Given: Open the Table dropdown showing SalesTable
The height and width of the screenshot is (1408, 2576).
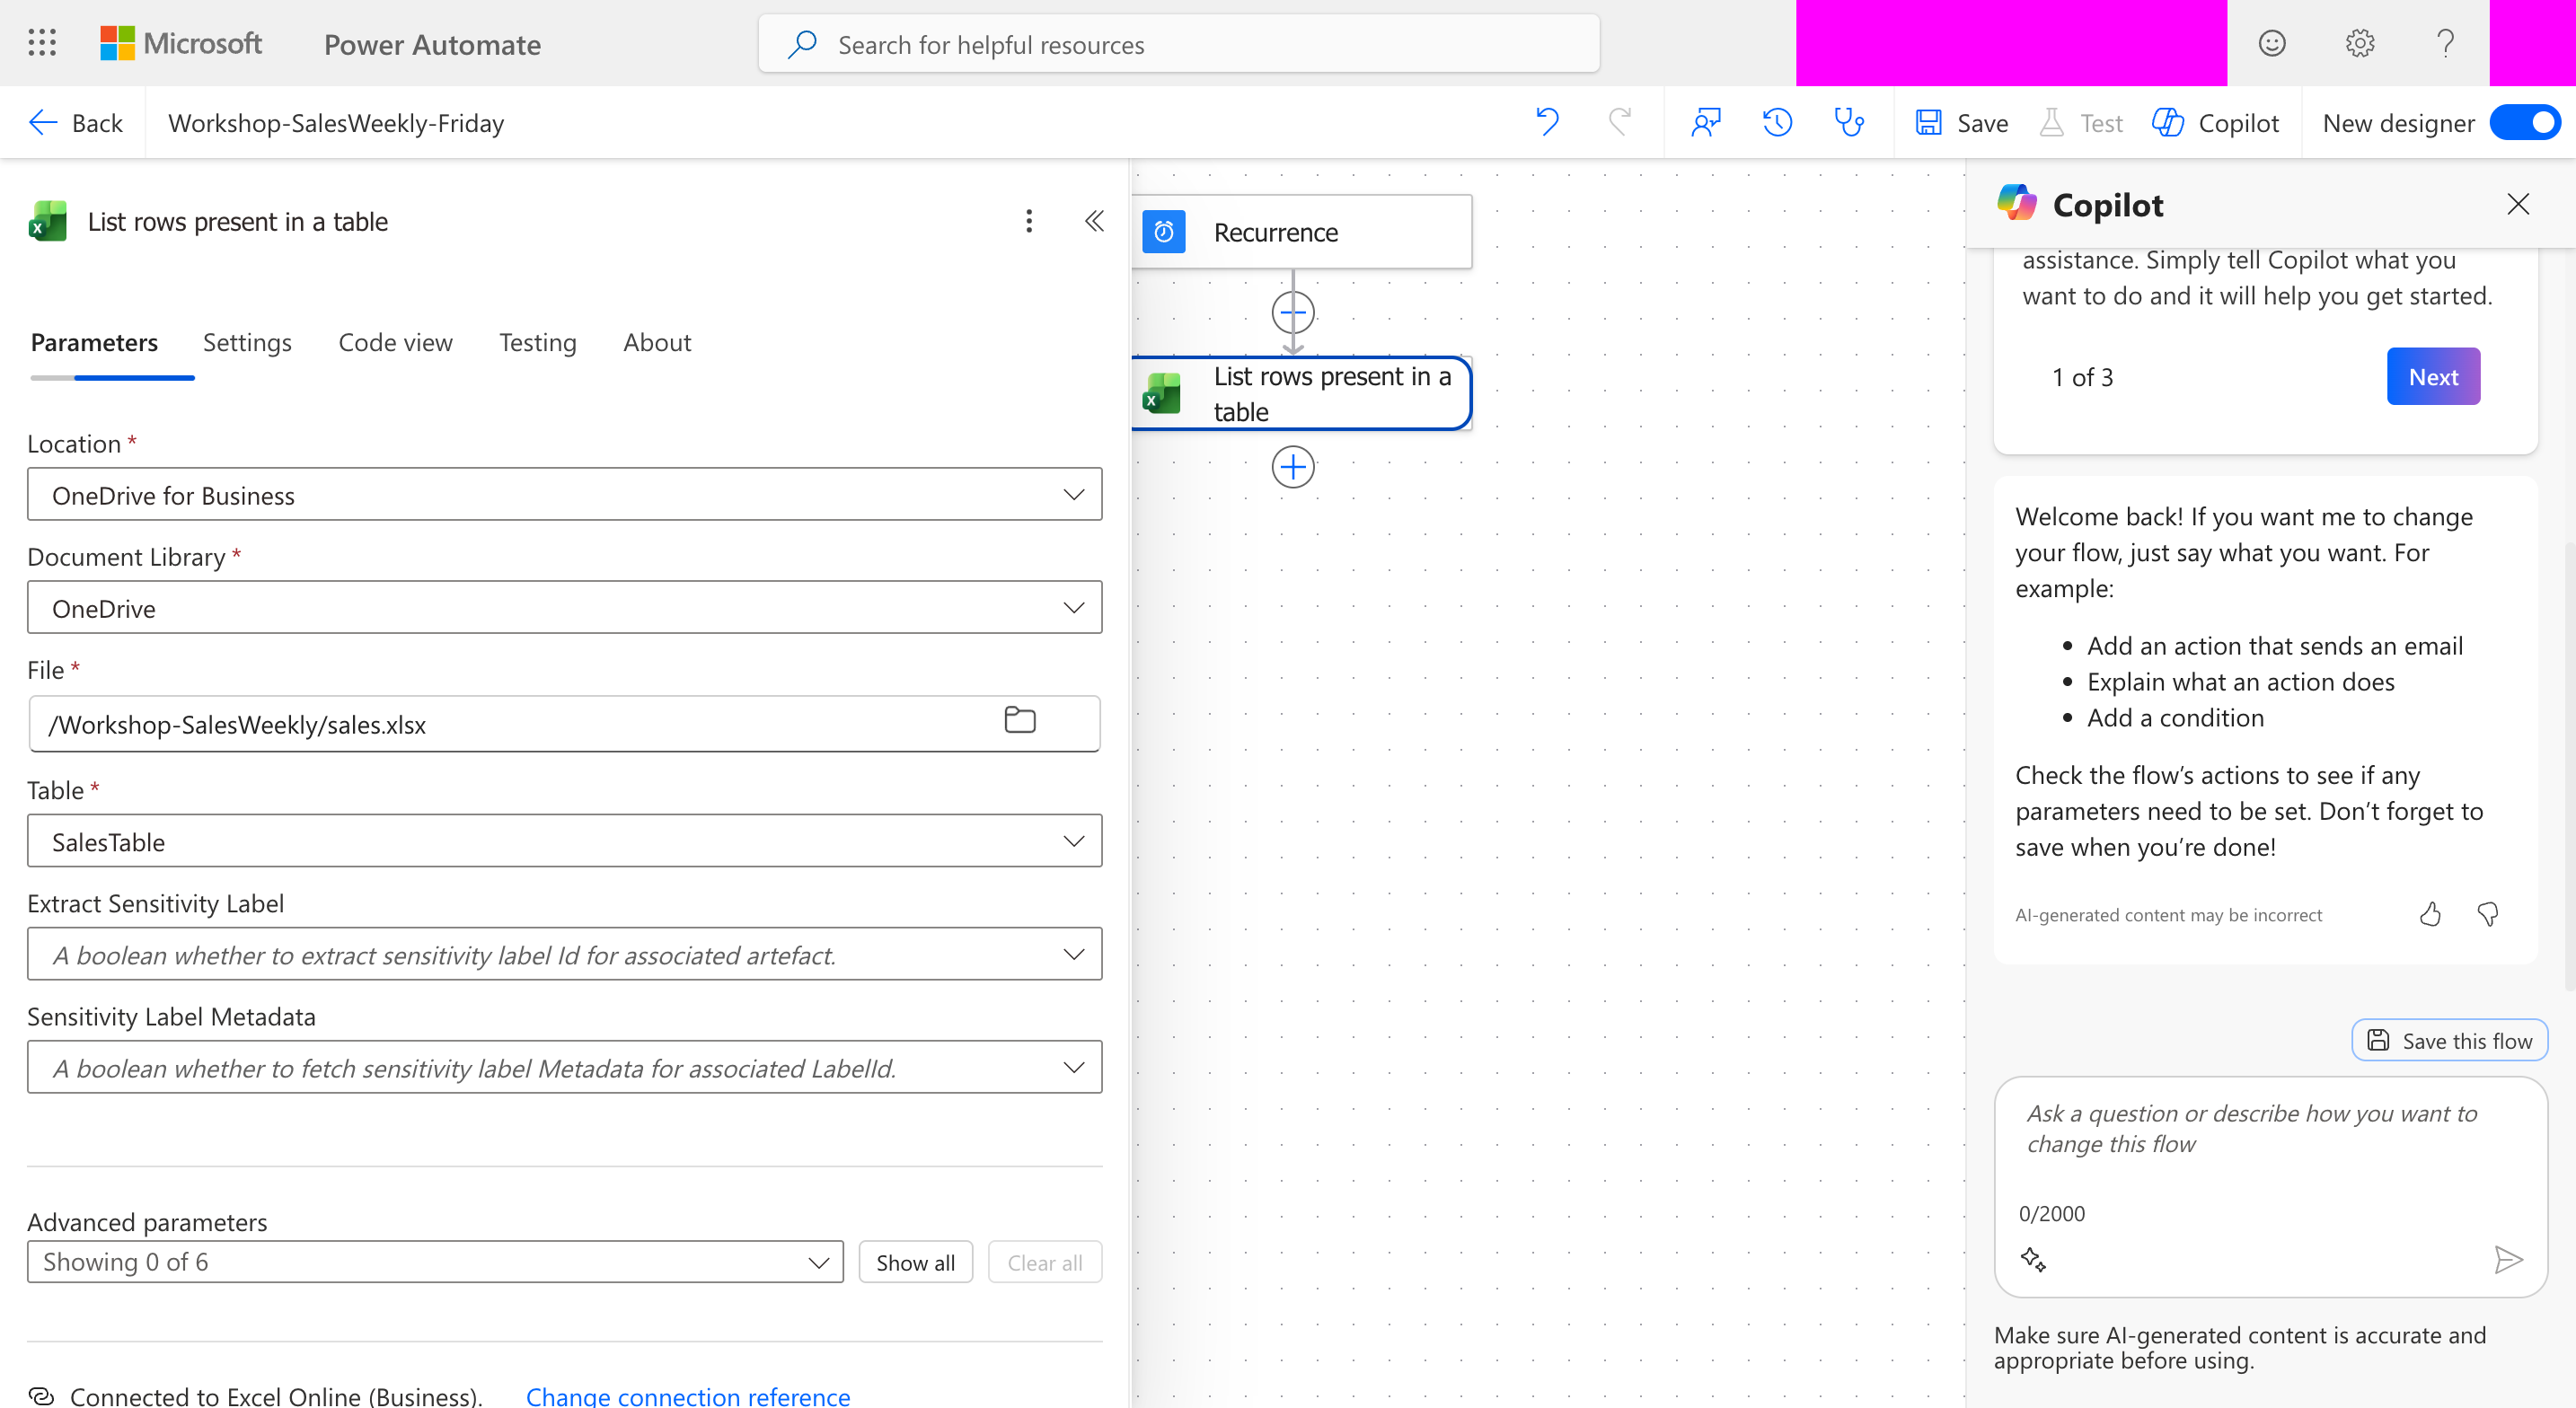Looking at the screenshot, I should [564, 841].
